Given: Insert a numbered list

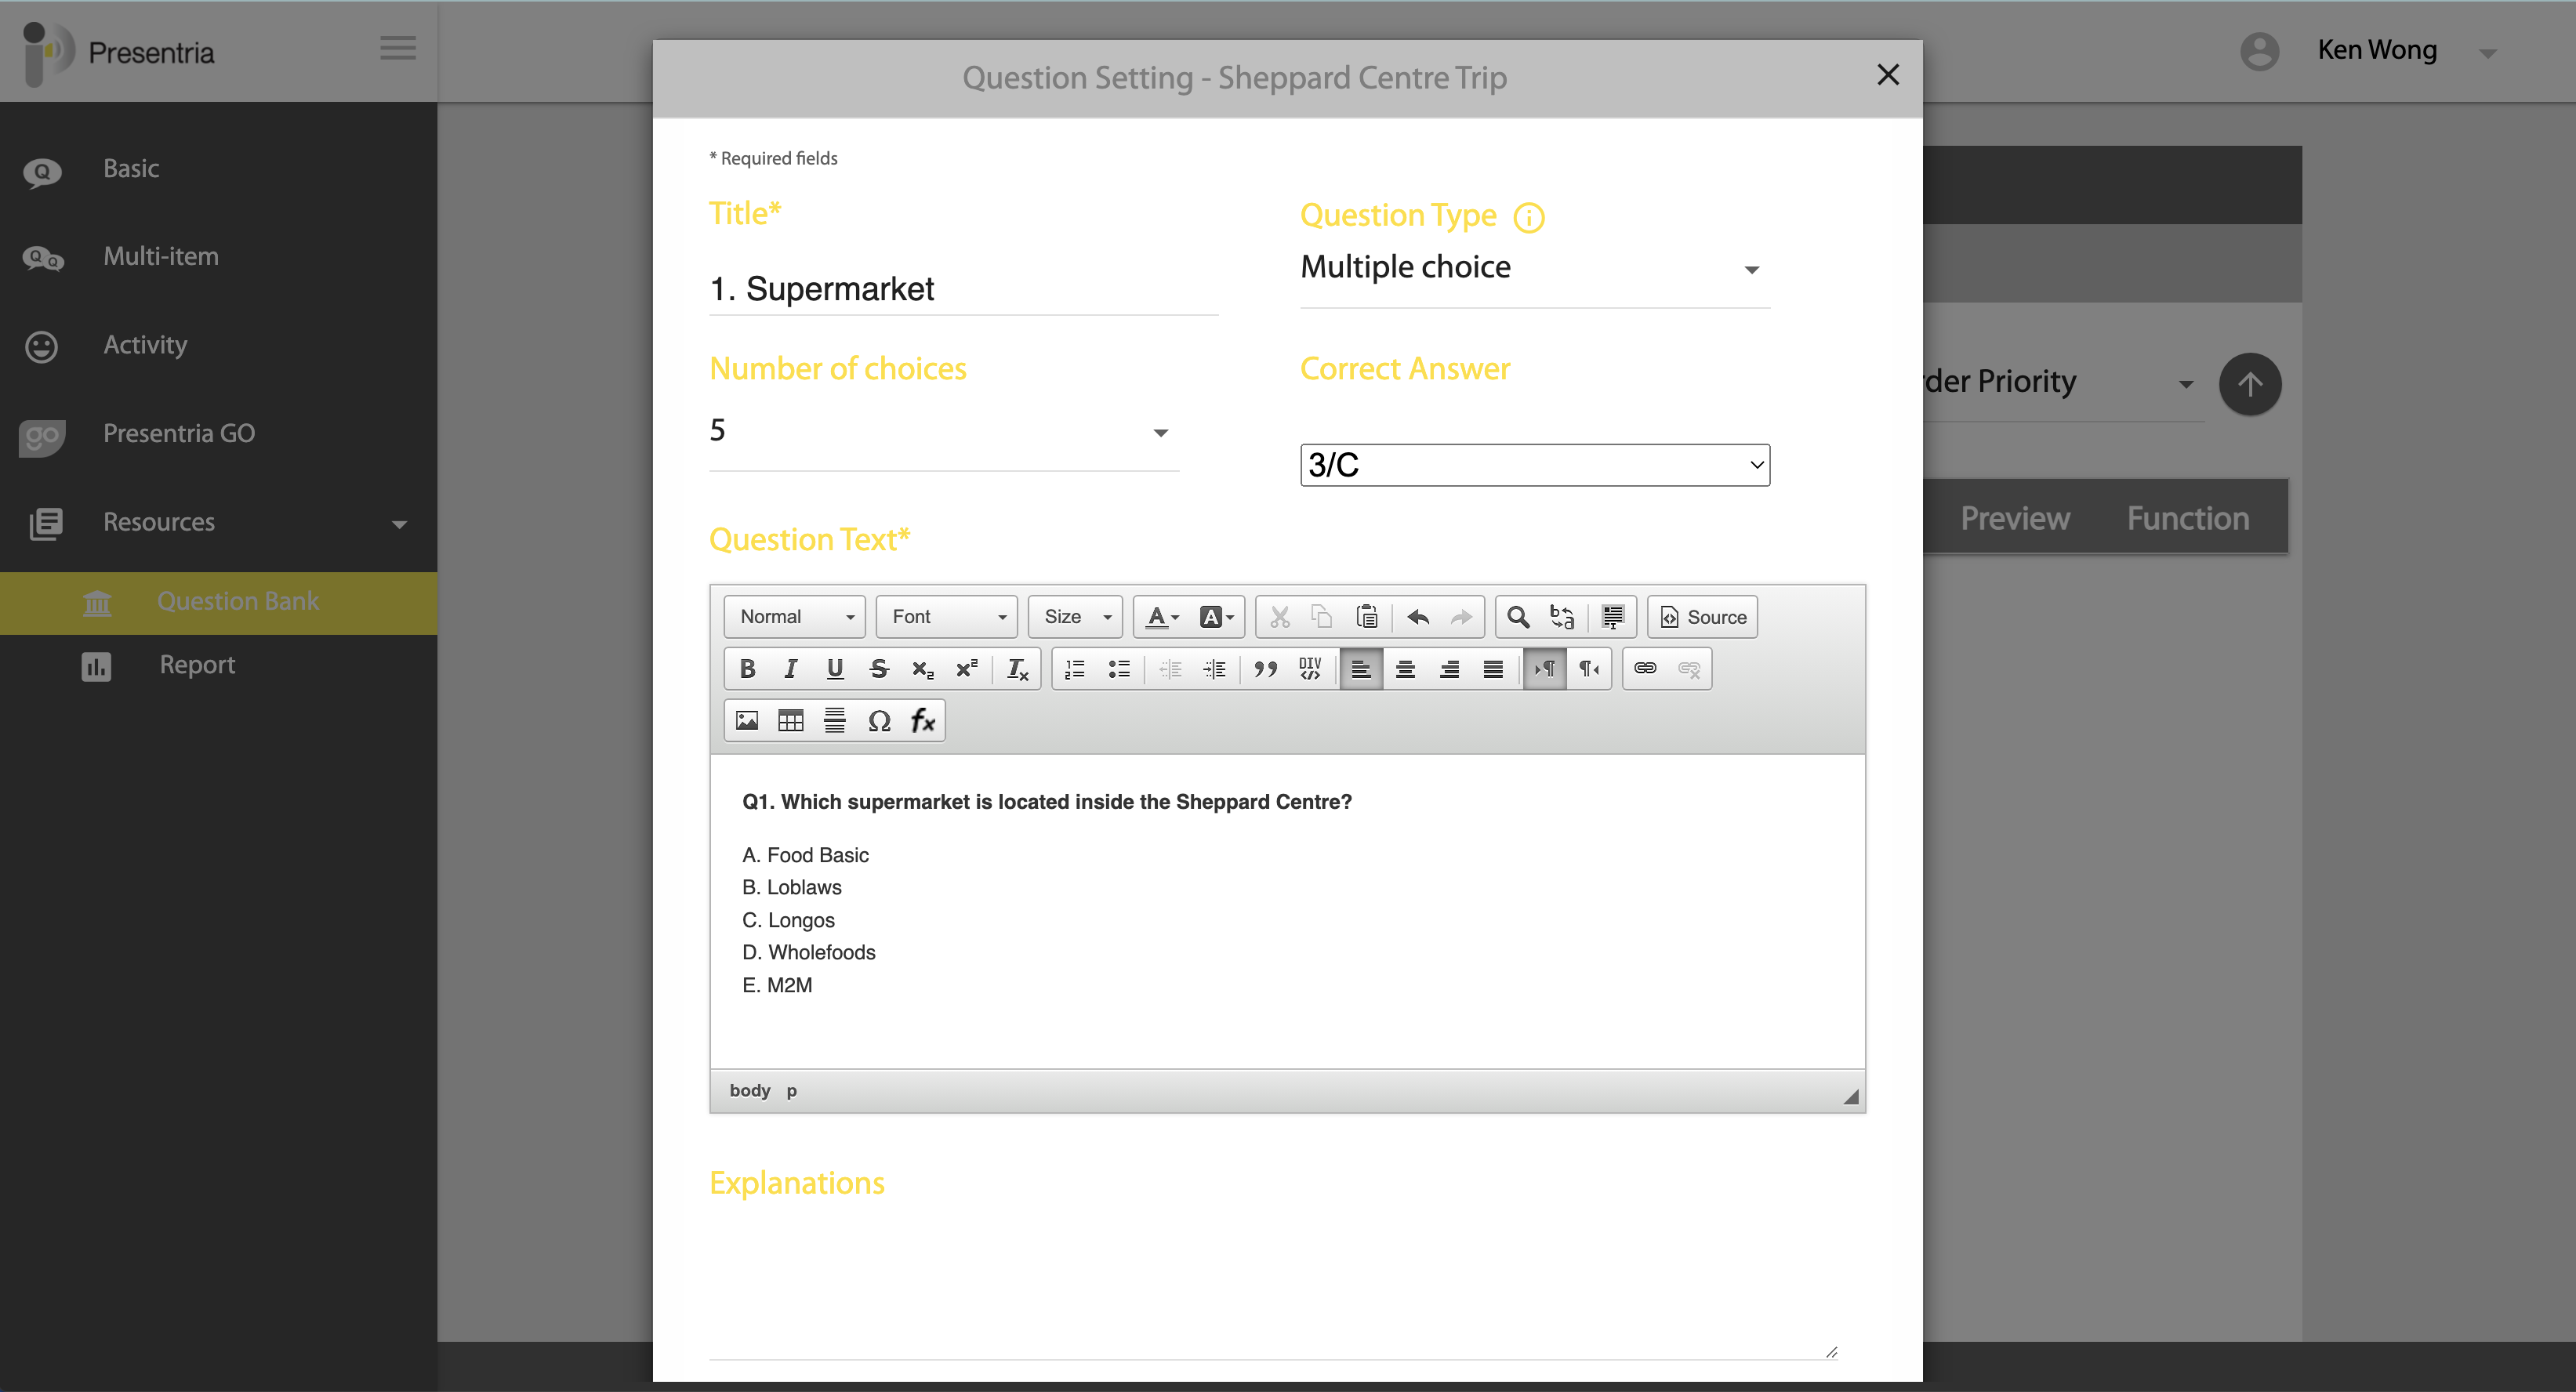Looking at the screenshot, I should 1075,669.
